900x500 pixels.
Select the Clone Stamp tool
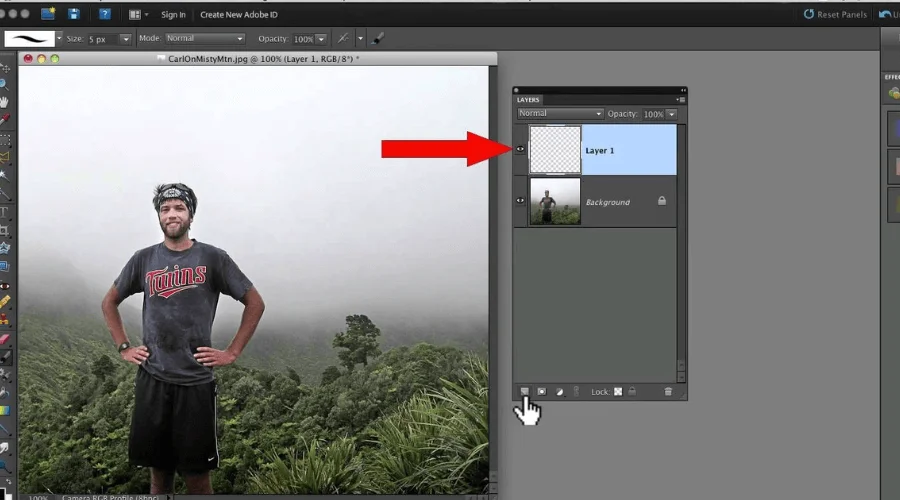(x=5, y=319)
